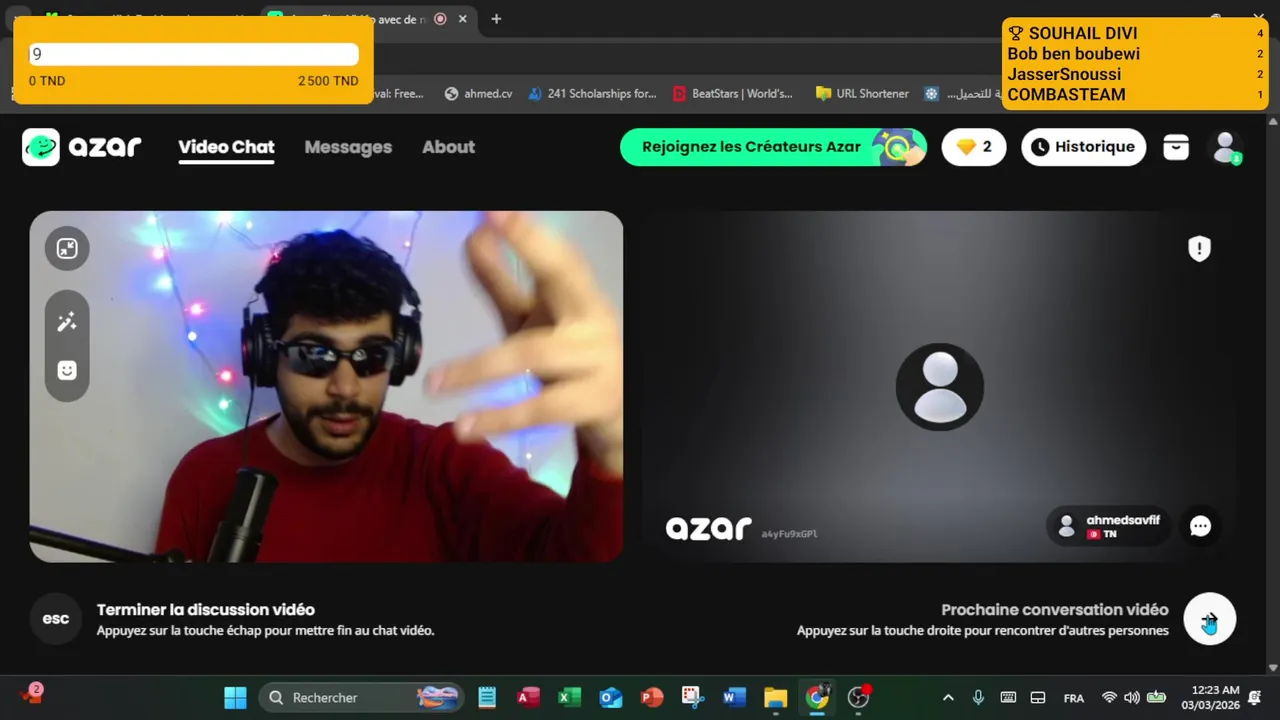Image resolution: width=1280 pixels, height=720 pixels.
Task: Open the notifications bell icon
Action: coord(1255,697)
